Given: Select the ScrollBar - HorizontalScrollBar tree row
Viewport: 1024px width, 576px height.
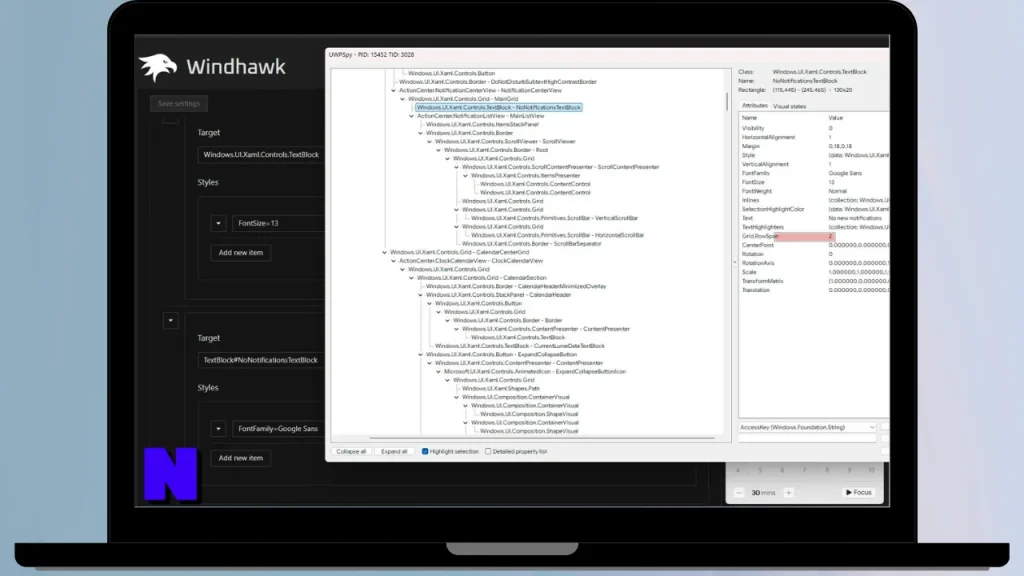Looking at the screenshot, I should (x=557, y=235).
